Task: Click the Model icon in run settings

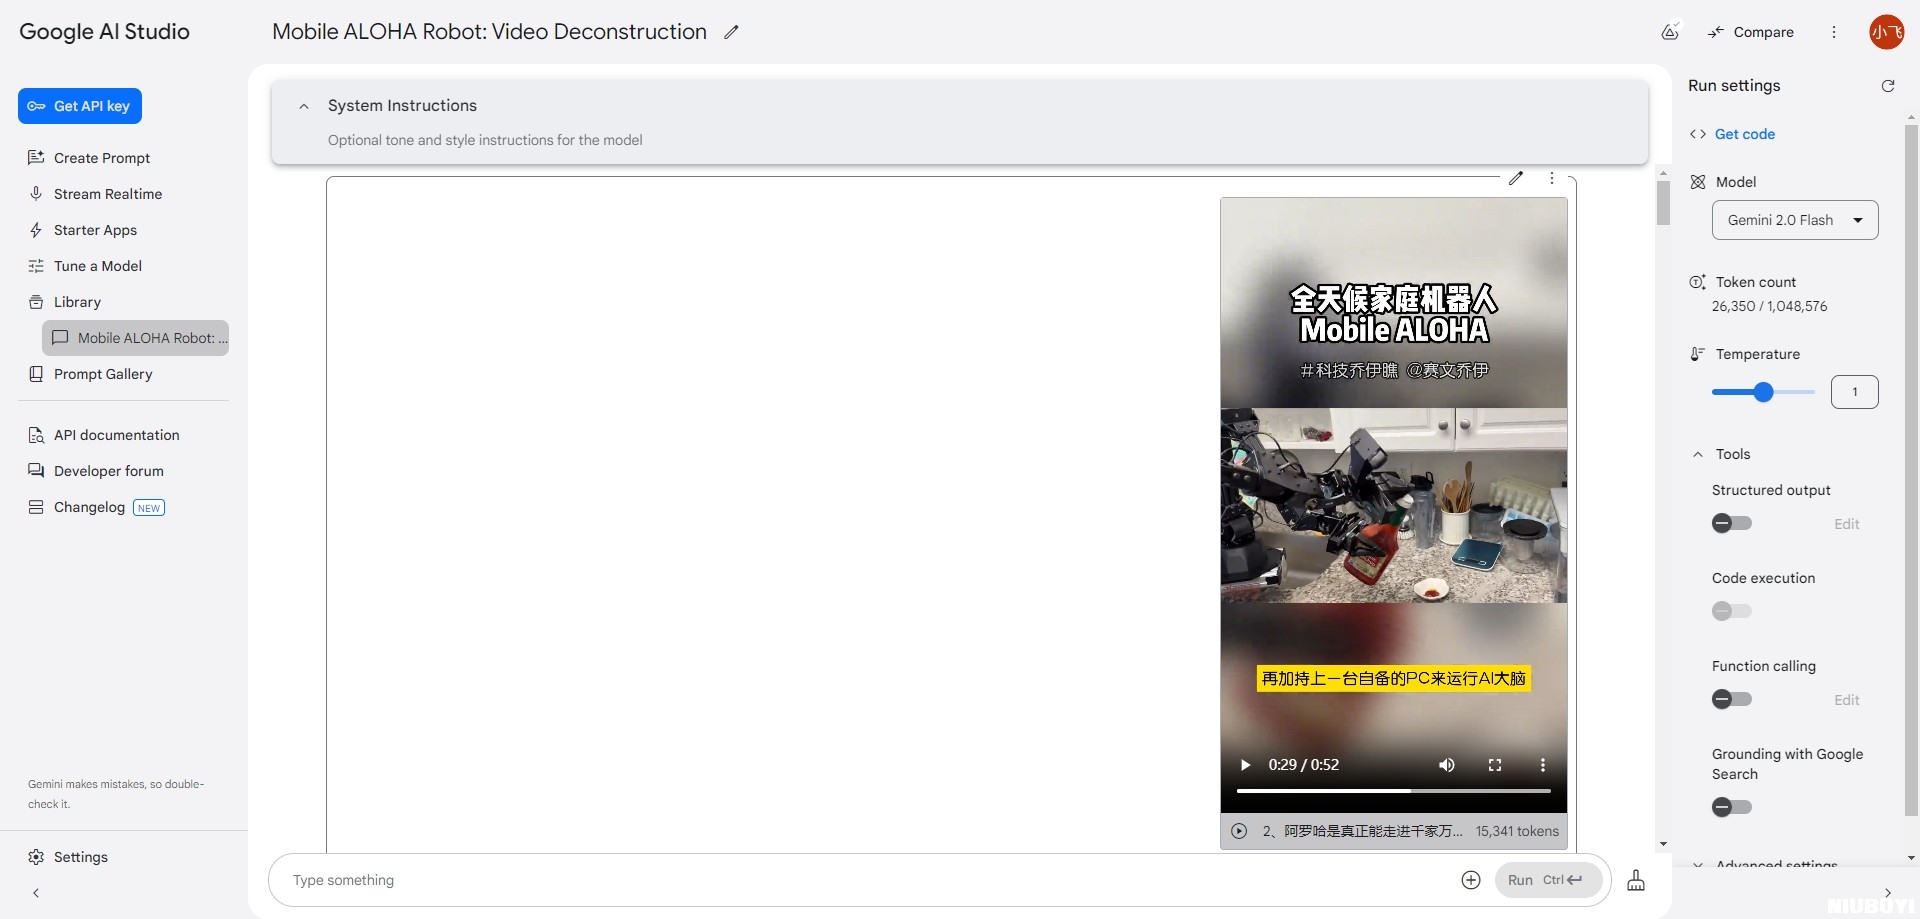Action: pos(1697,182)
